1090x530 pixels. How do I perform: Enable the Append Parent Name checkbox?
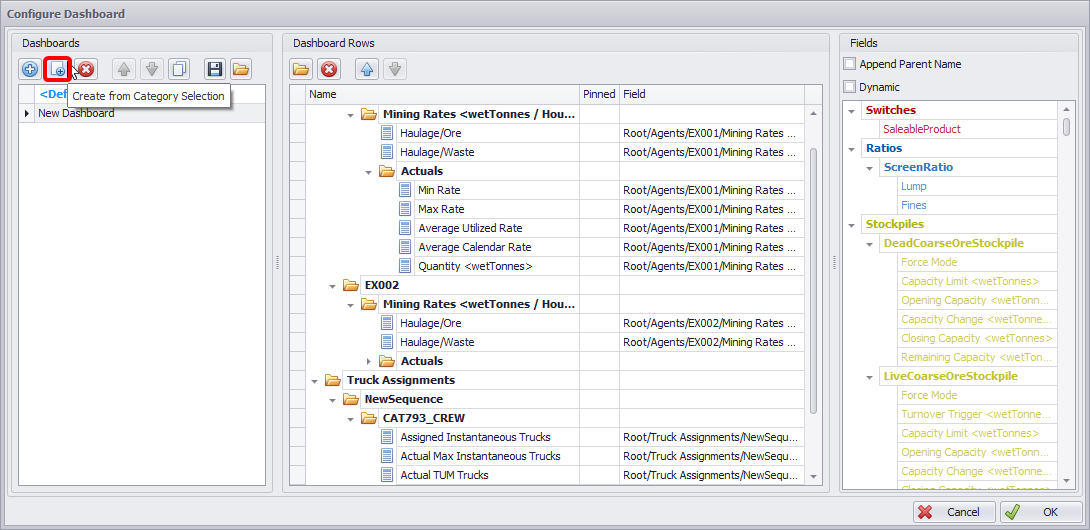click(850, 64)
